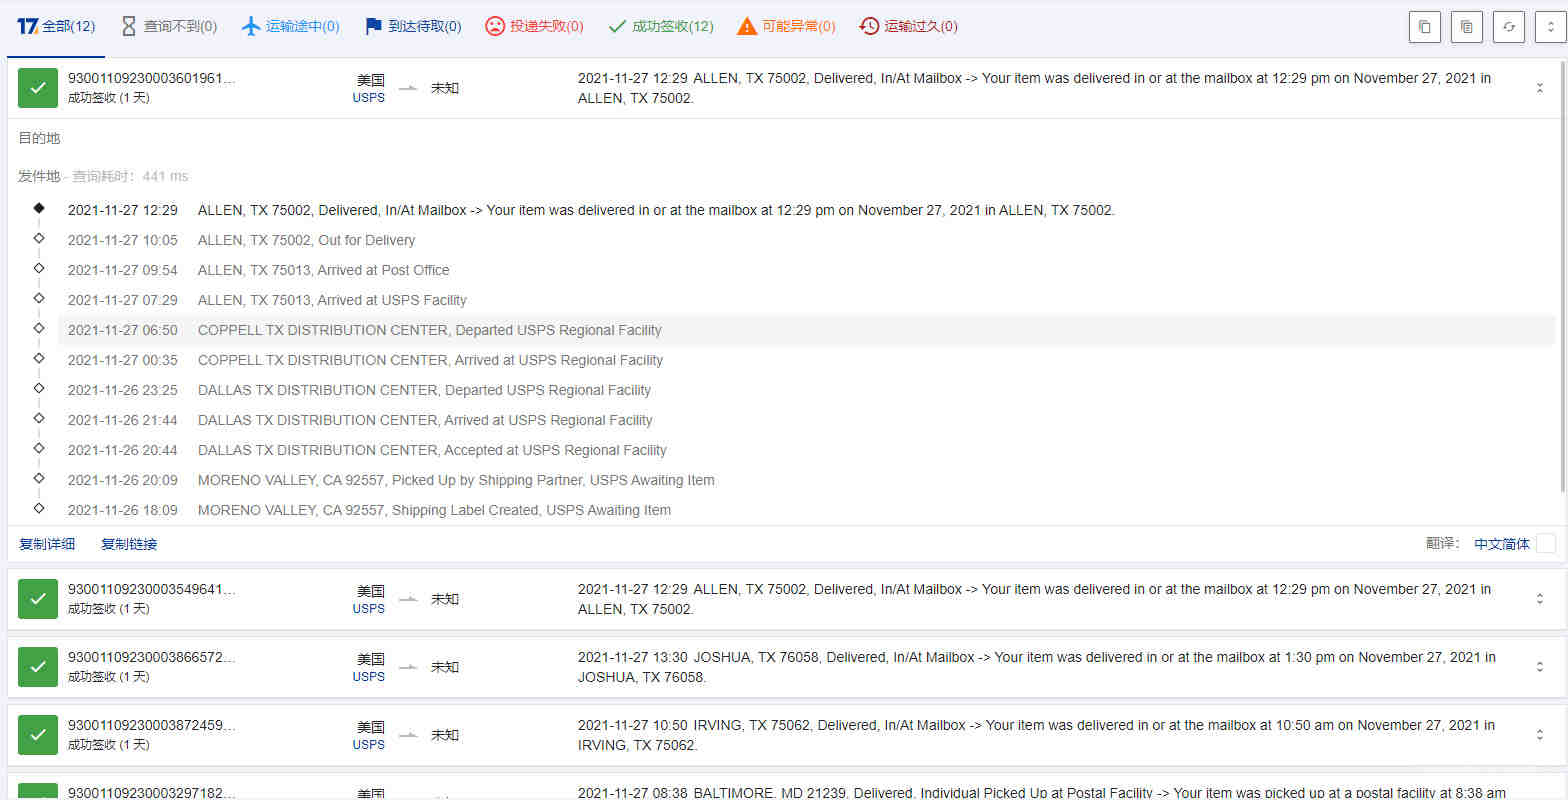Image resolution: width=1568 pixels, height=800 pixels.
Task: Toggle the translation checkbox
Action: [x=1546, y=544]
